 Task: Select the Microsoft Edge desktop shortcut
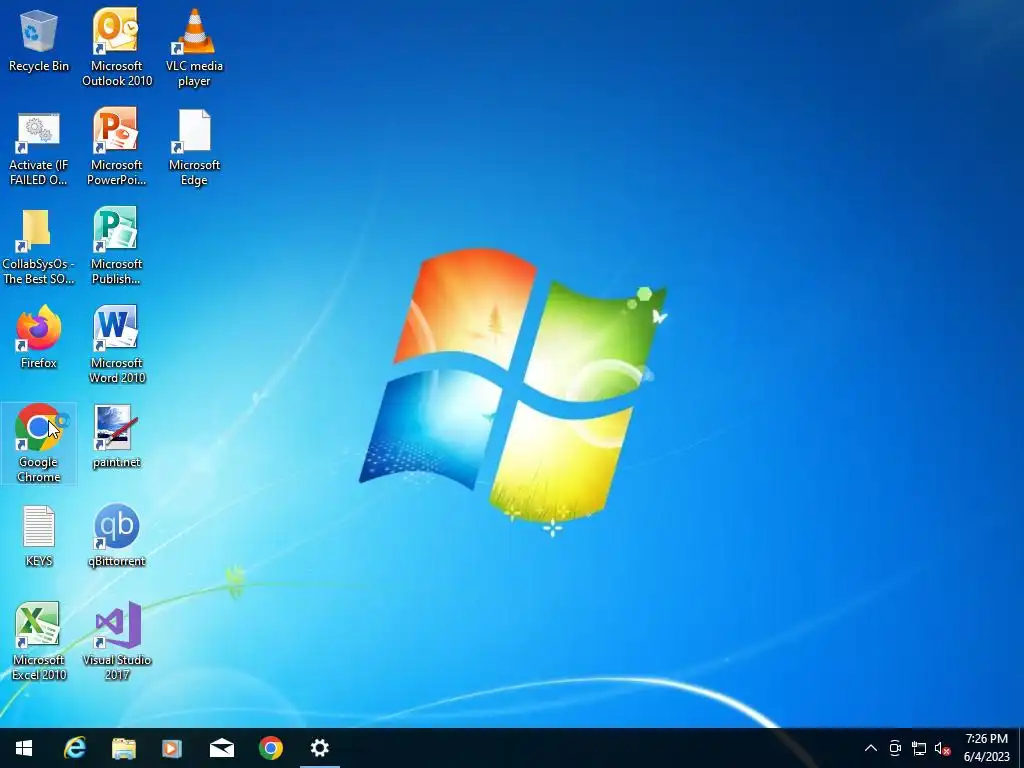click(194, 148)
